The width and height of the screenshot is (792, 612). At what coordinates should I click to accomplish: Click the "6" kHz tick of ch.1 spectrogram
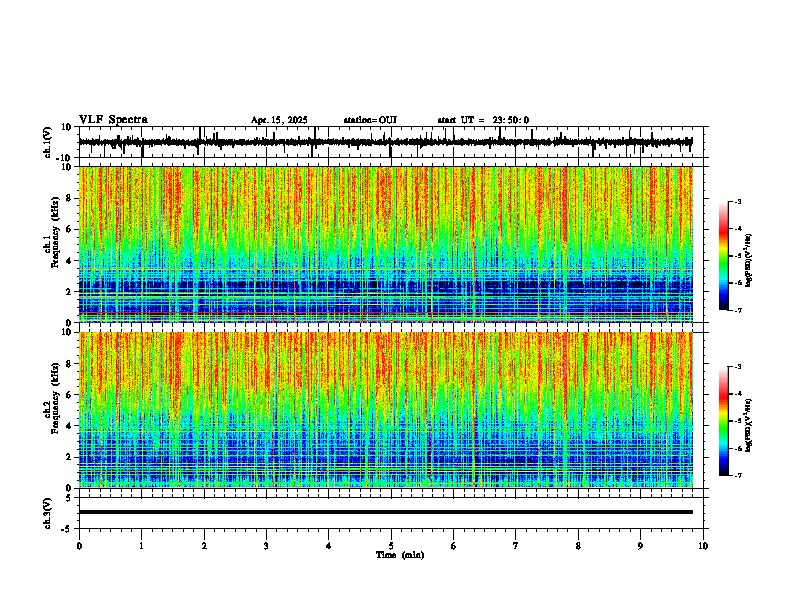tap(69, 230)
